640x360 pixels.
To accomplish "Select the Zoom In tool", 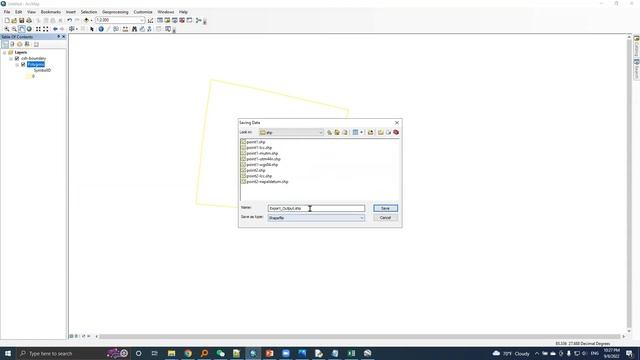I will [7, 29].
